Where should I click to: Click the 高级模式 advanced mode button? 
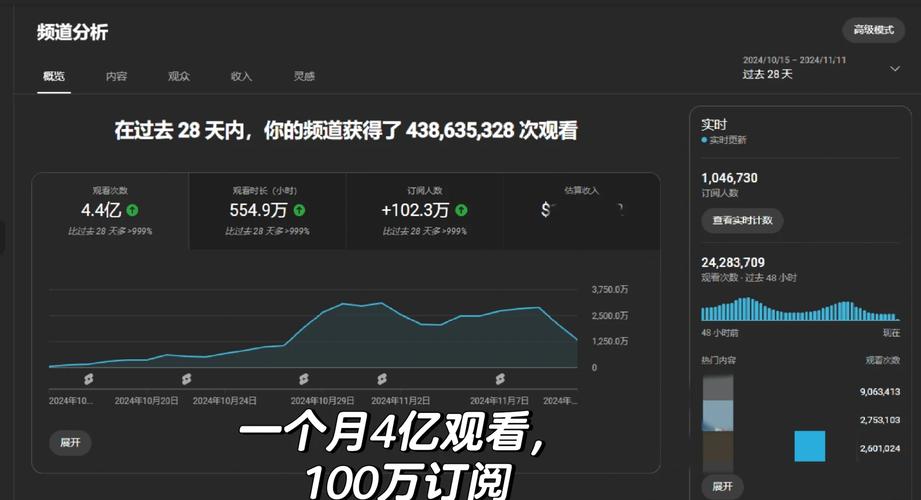click(x=873, y=30)
